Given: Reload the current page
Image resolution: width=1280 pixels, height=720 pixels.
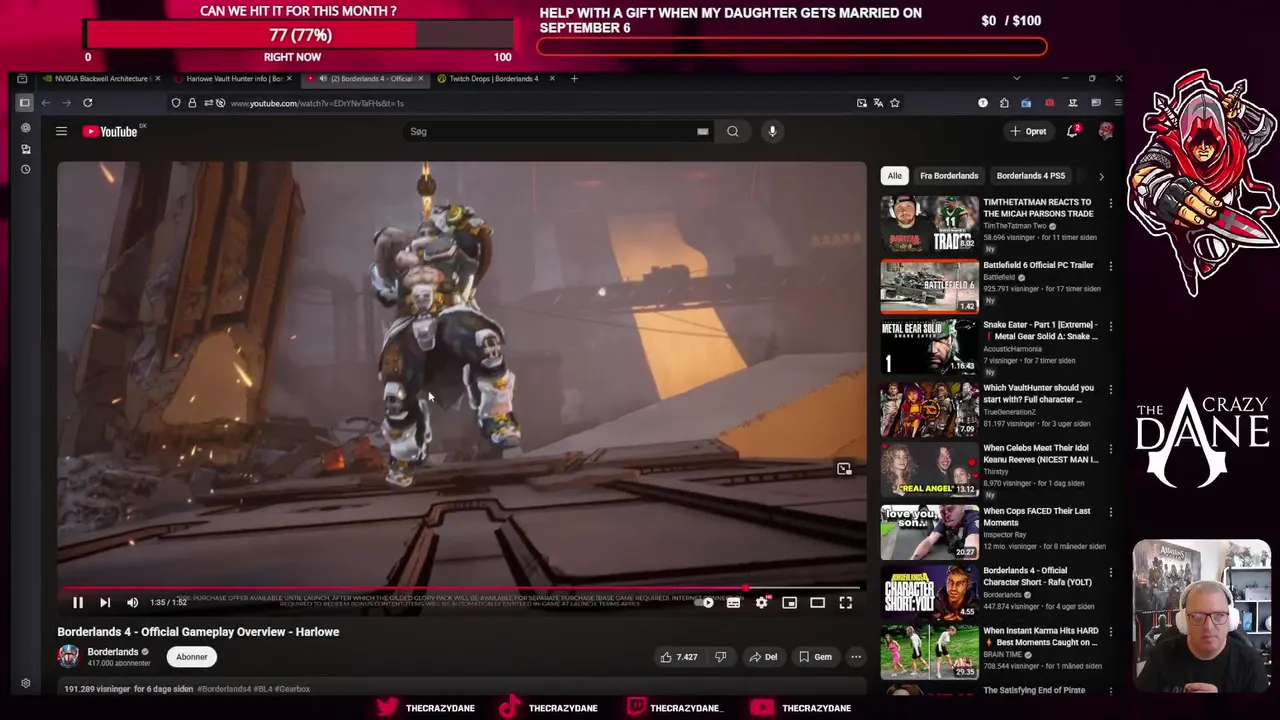Looking at the screenshot, I should pos(87,103).
